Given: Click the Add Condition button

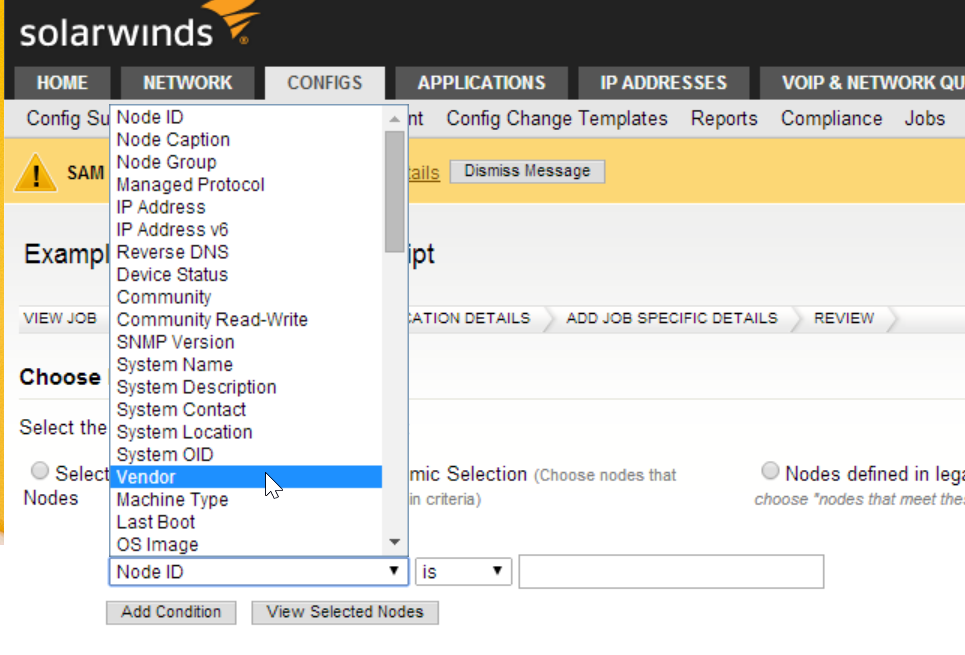Looking at the screenshot, I should coord(171,613).
